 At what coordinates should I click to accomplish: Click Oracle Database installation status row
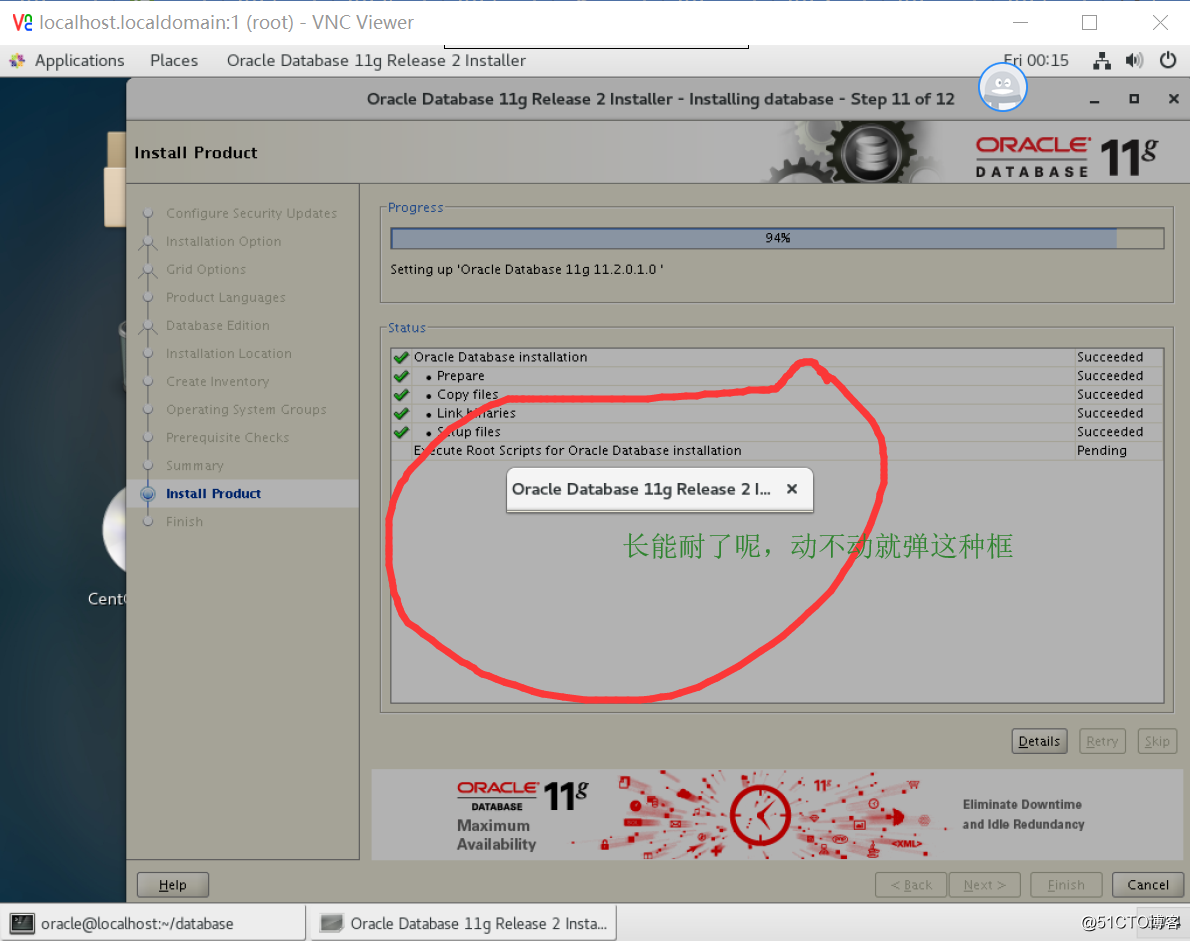777,357
